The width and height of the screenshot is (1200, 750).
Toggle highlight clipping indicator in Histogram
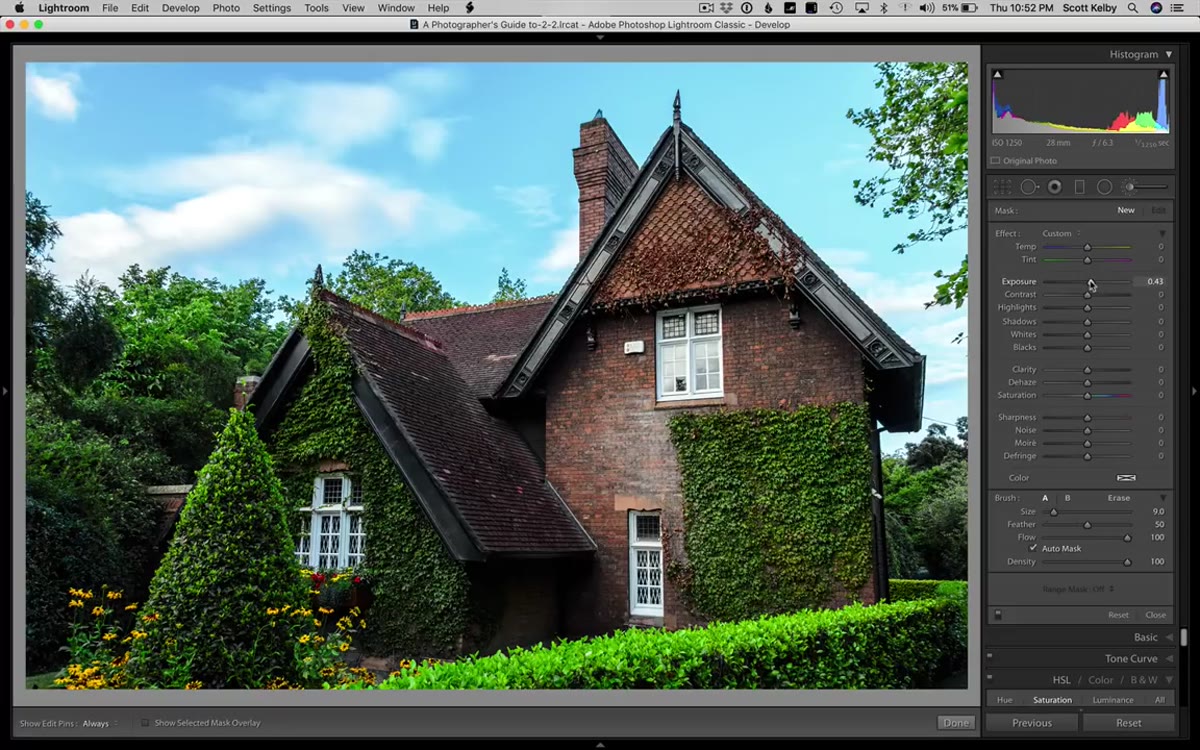pos(1163,74)
